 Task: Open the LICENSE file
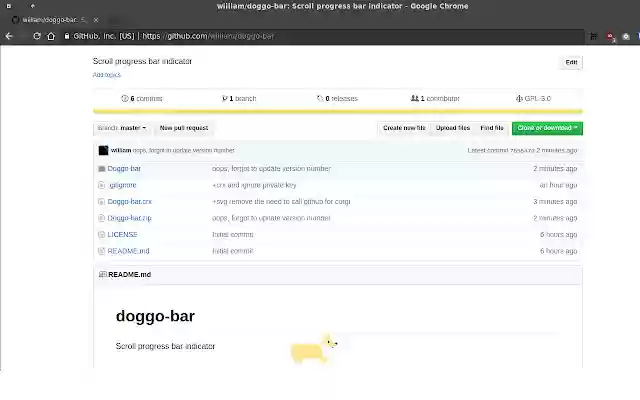122,235
